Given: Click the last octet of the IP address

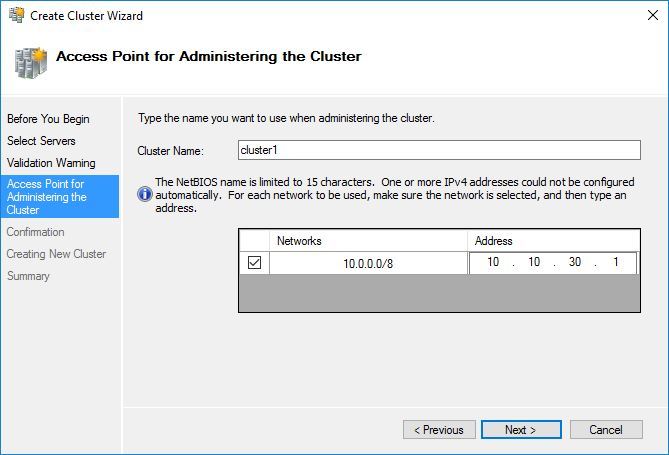Looking at the screenshot, I should [x=614, y=263].
